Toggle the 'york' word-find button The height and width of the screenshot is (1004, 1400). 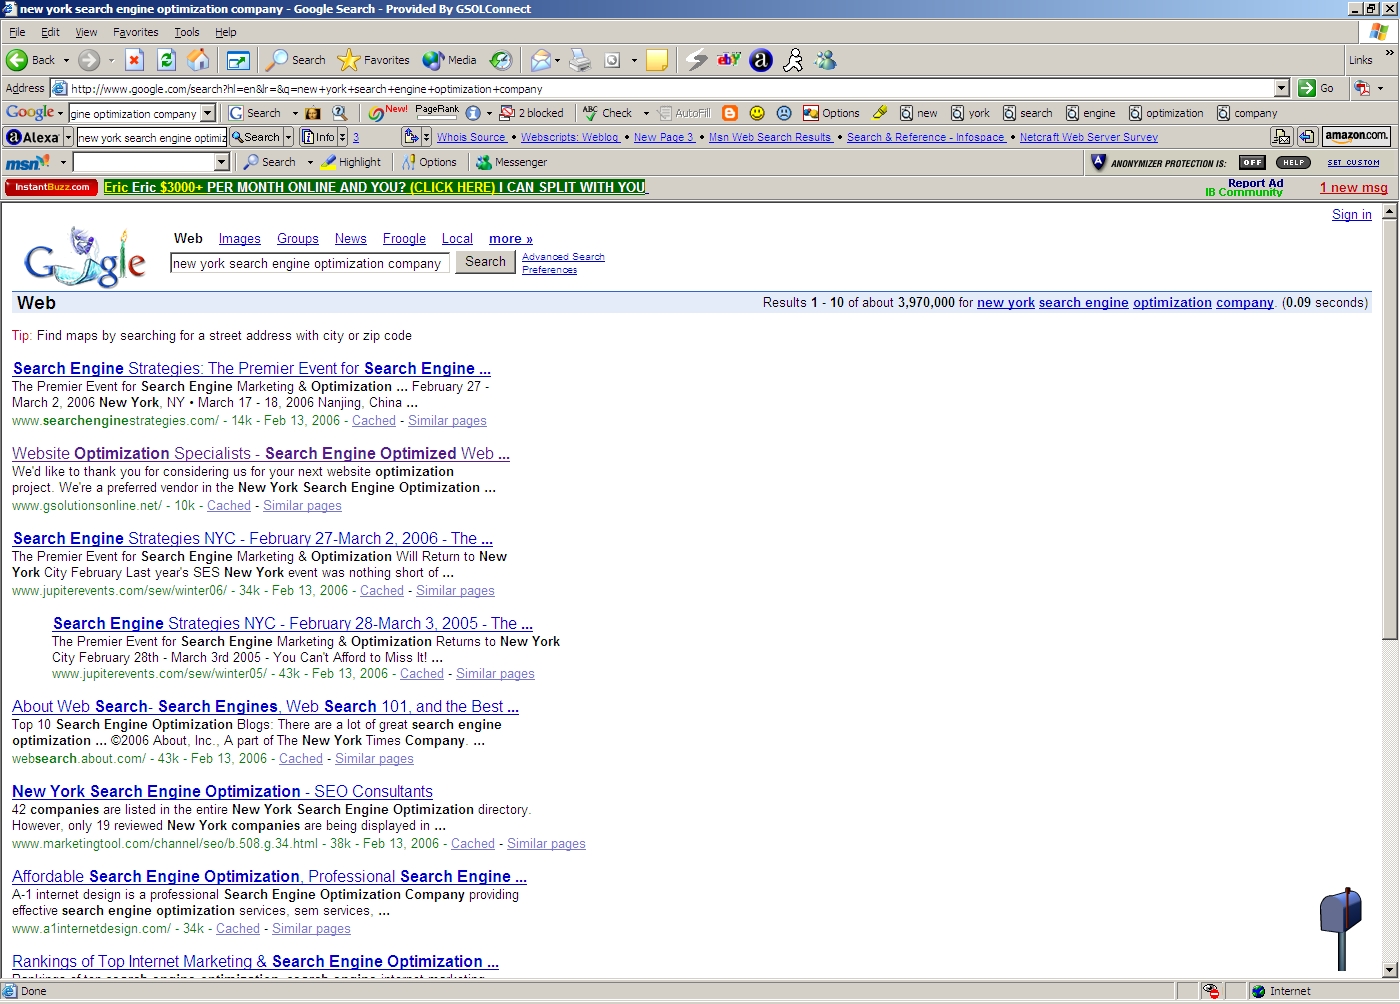point(970,113)
